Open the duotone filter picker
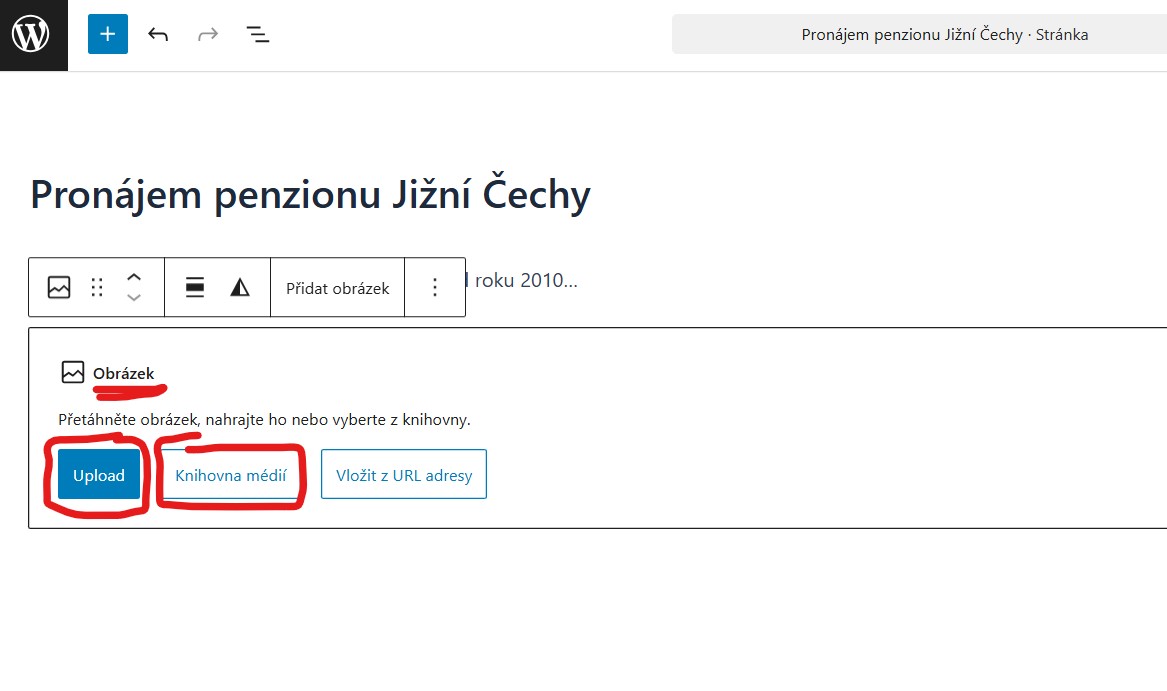This screenshot has width=1167, height=691. (240, 288)
